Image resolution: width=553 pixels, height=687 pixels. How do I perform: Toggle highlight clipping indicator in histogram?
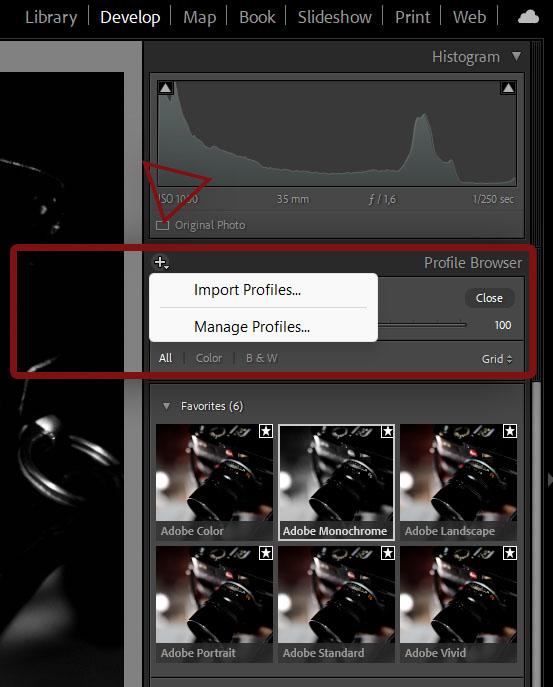pyautogui.click(x=508, y=88)
